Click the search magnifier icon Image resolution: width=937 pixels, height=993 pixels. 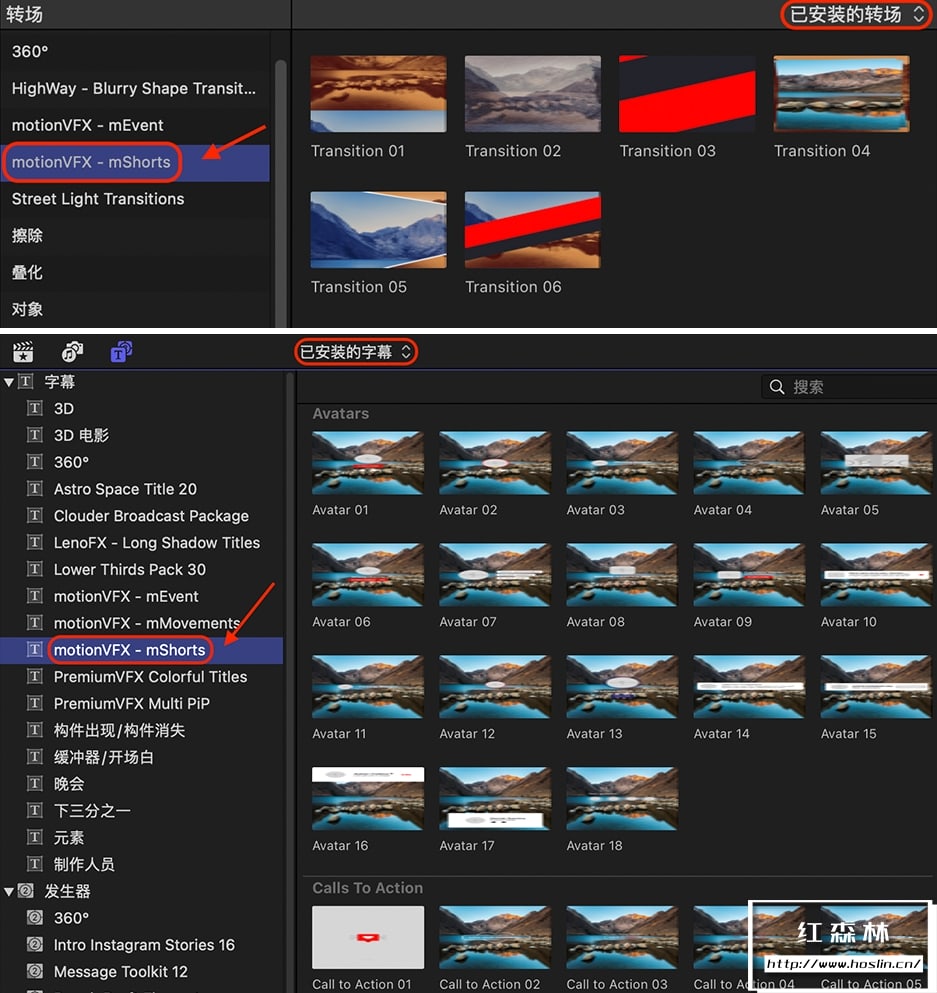777,387
